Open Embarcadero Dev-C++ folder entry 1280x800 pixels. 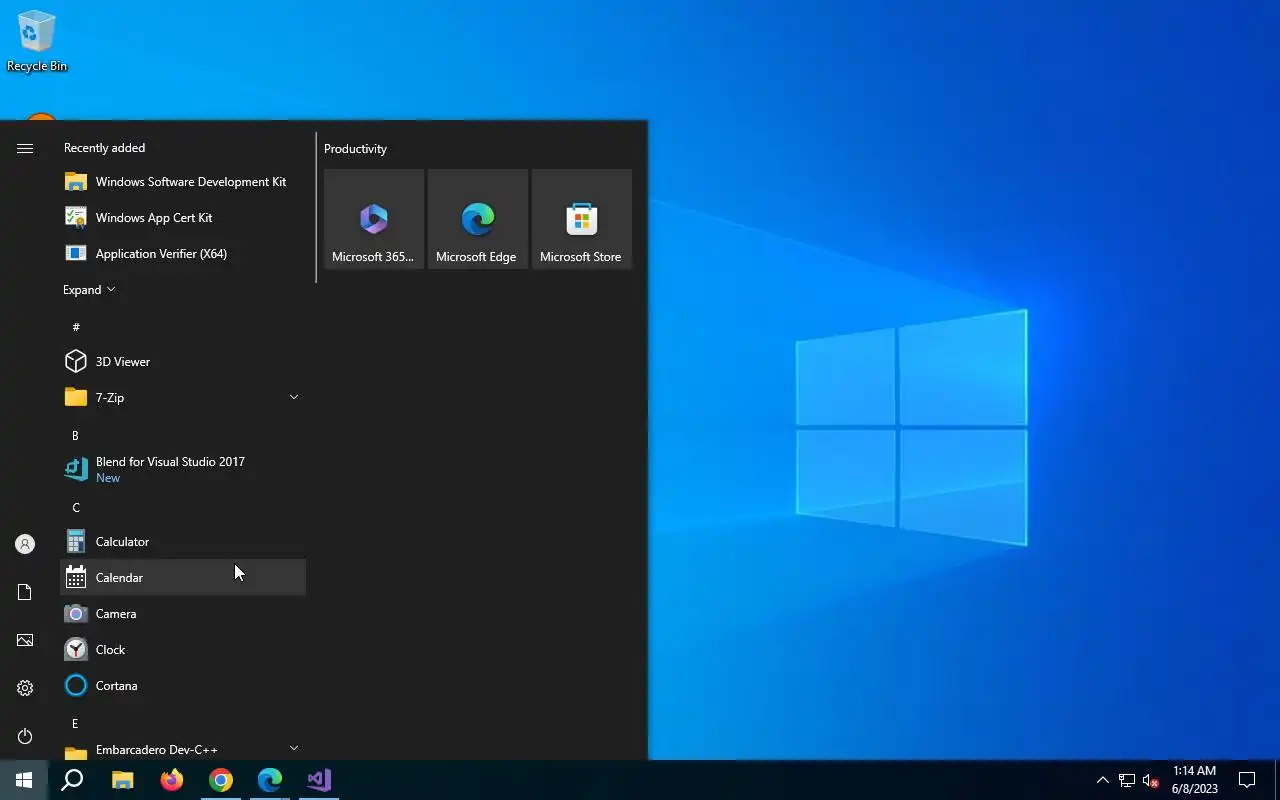[183, 749]
